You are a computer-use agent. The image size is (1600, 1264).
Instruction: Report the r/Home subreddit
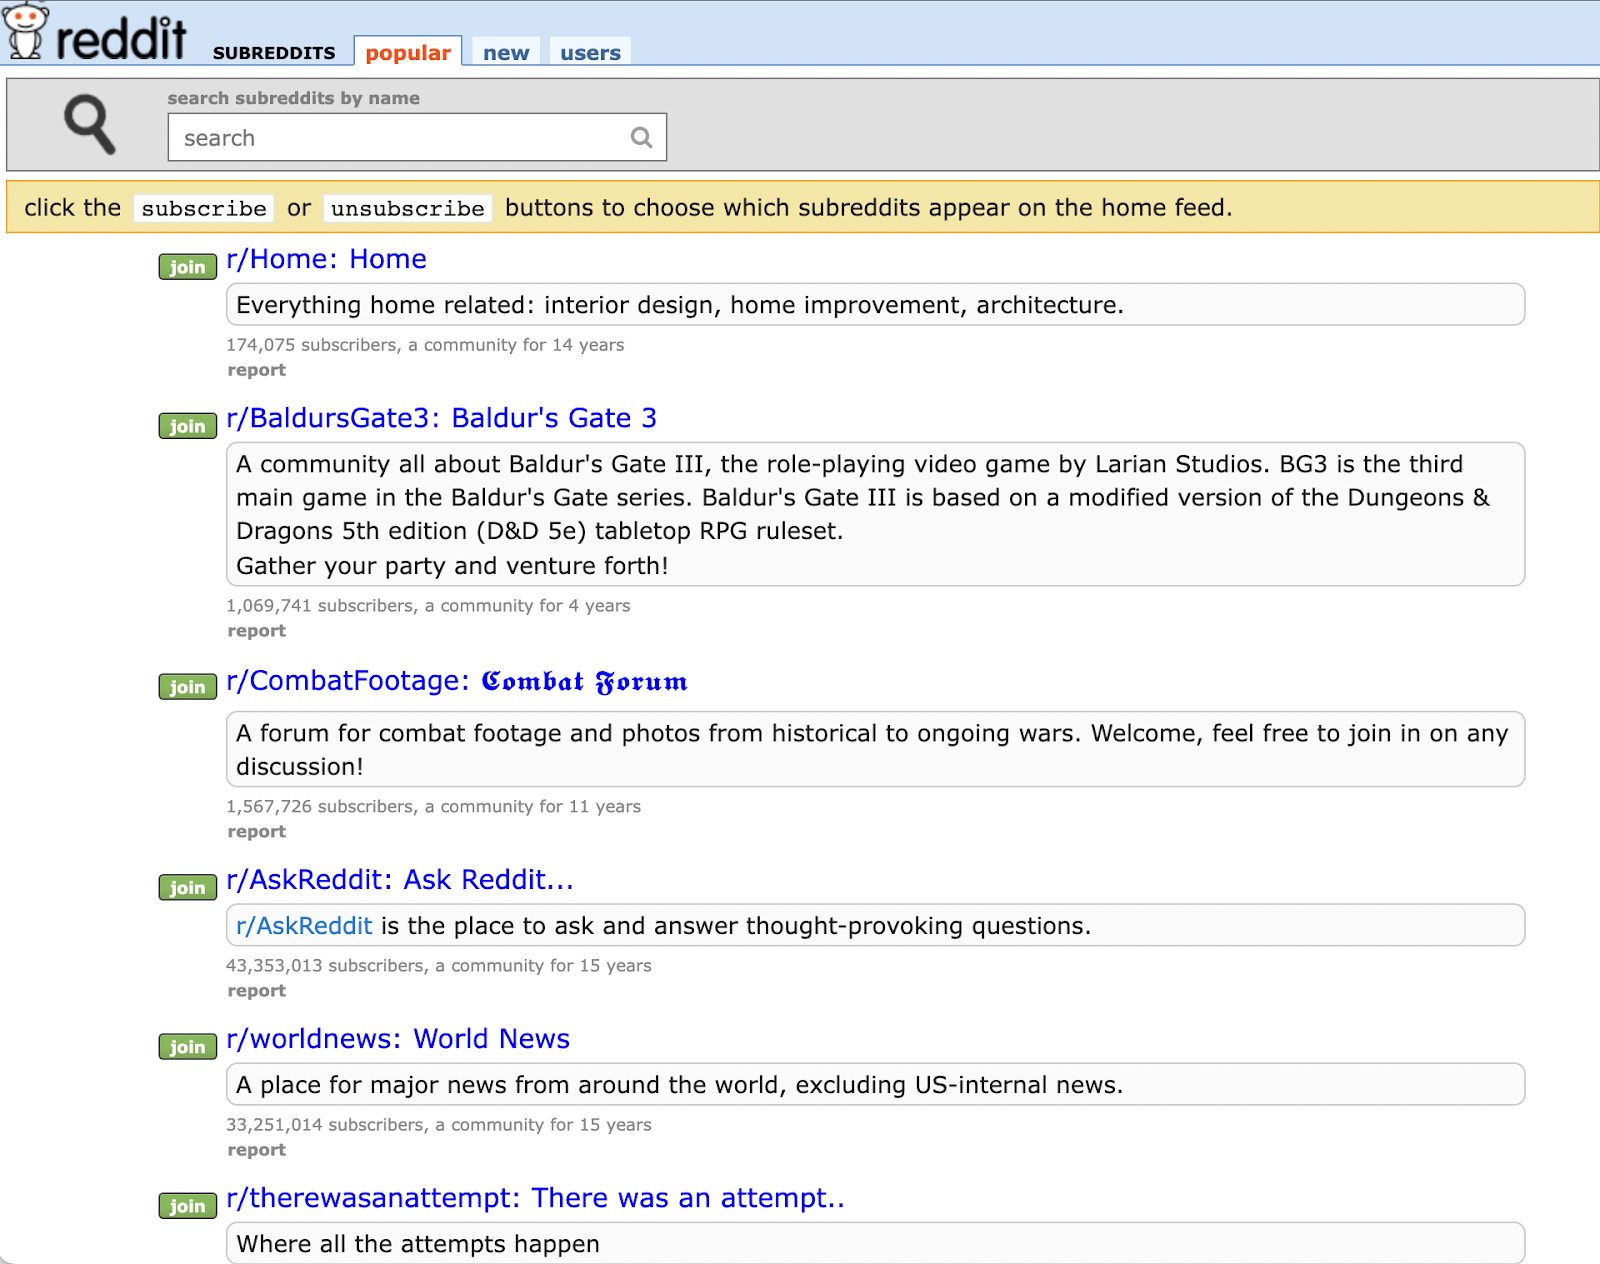point(256,370)
